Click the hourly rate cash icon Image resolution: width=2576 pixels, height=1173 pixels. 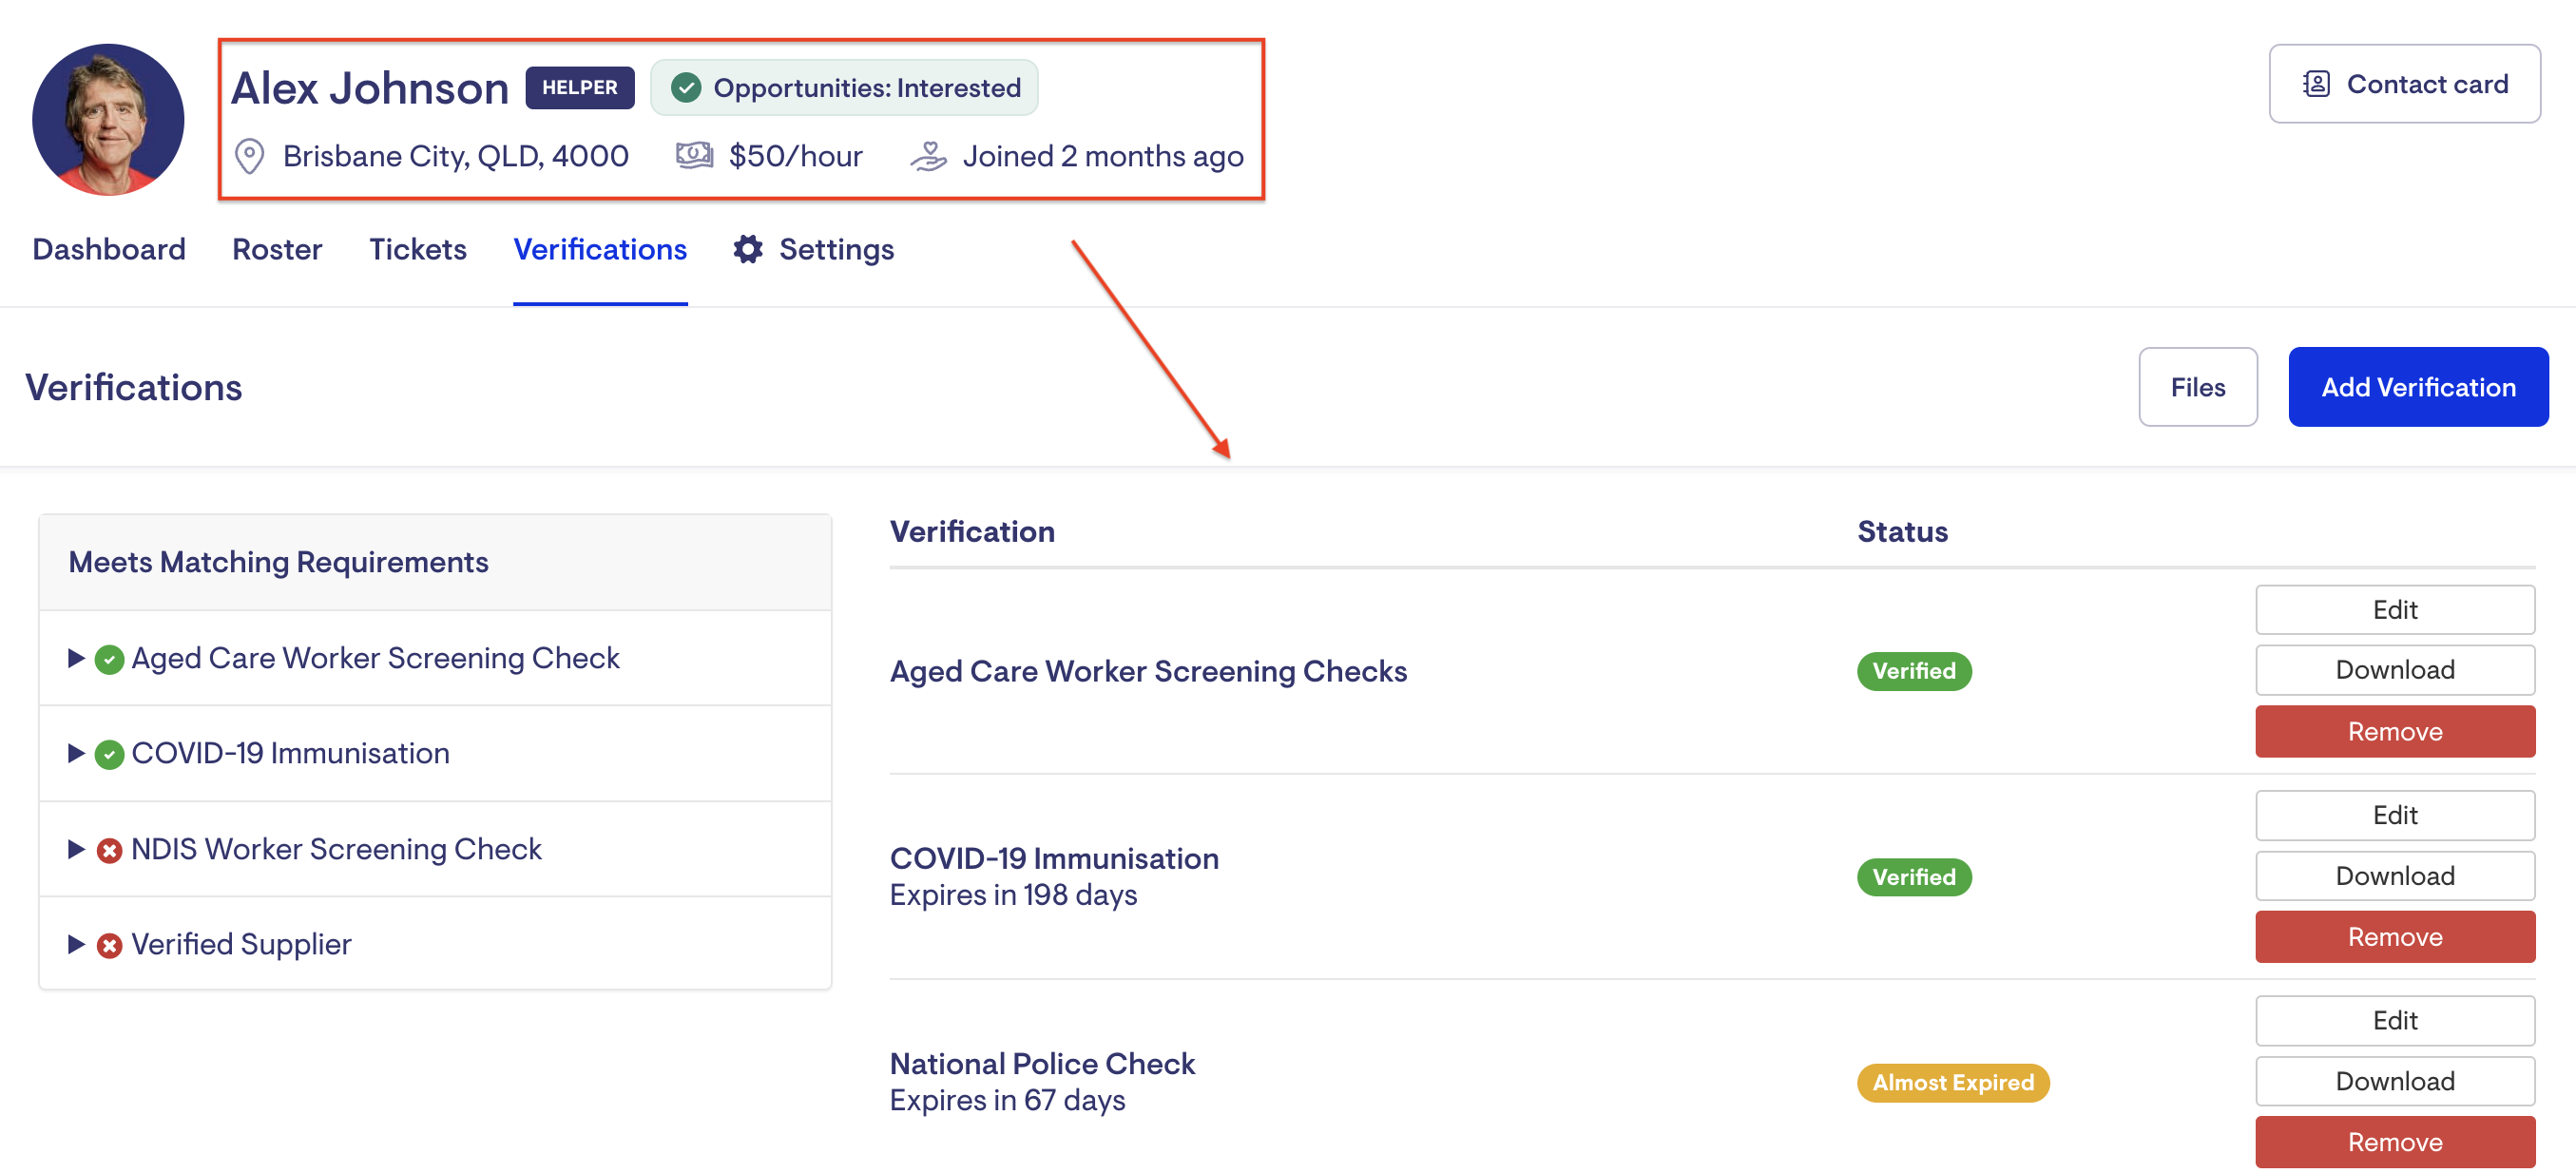(694, 155)
